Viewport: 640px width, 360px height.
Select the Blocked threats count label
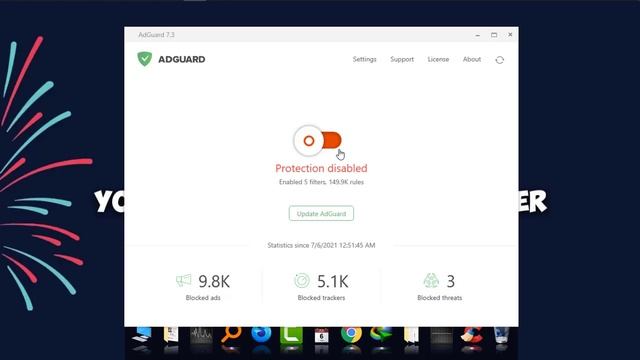point(440,298)
